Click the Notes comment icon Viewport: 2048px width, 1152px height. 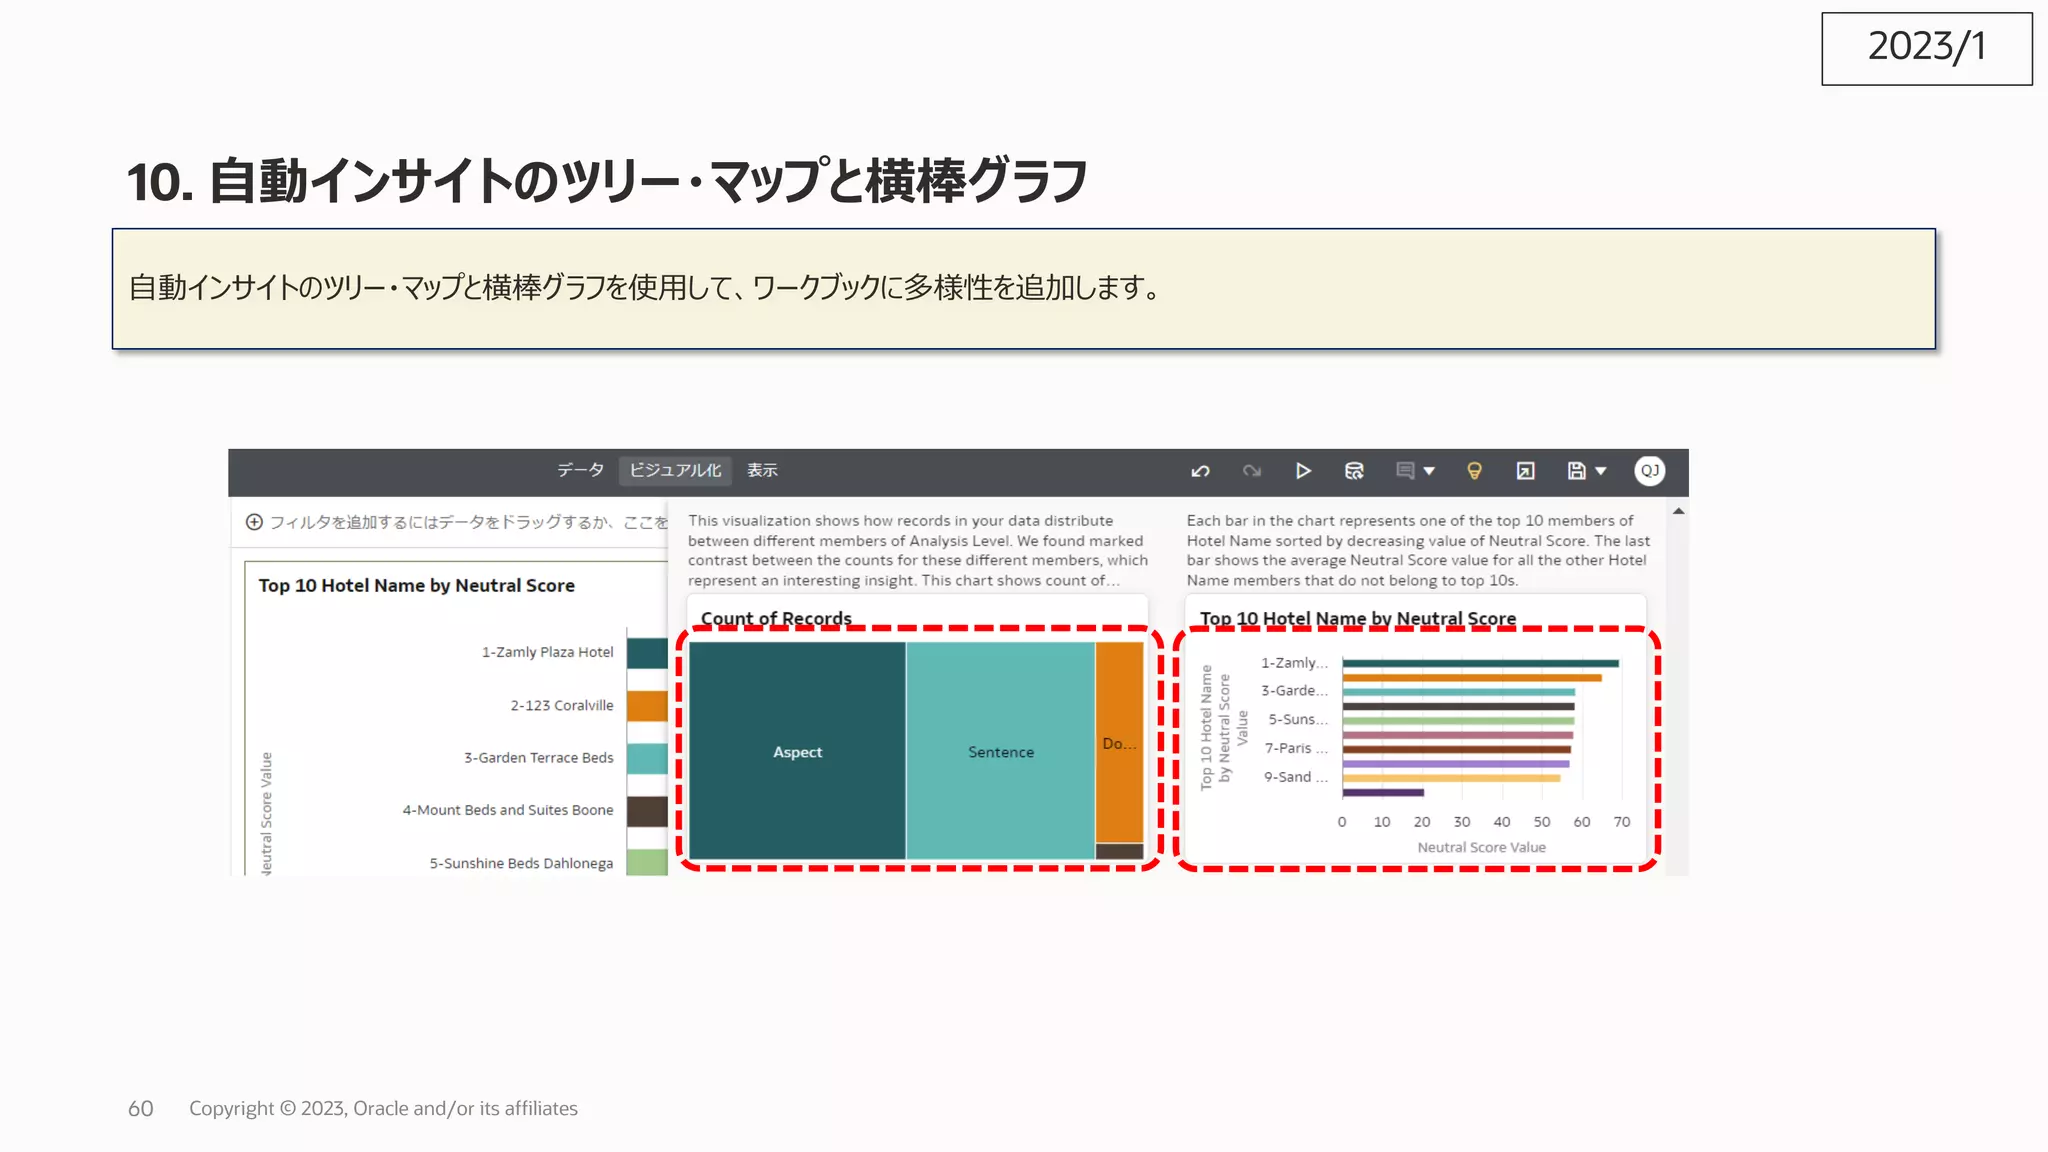(x=1405, y=471)
